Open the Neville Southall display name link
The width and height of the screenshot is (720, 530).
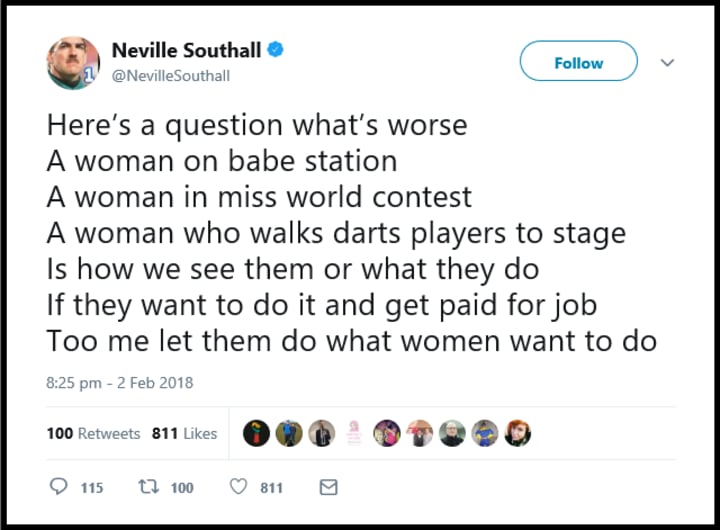click(x=186, y=49)
